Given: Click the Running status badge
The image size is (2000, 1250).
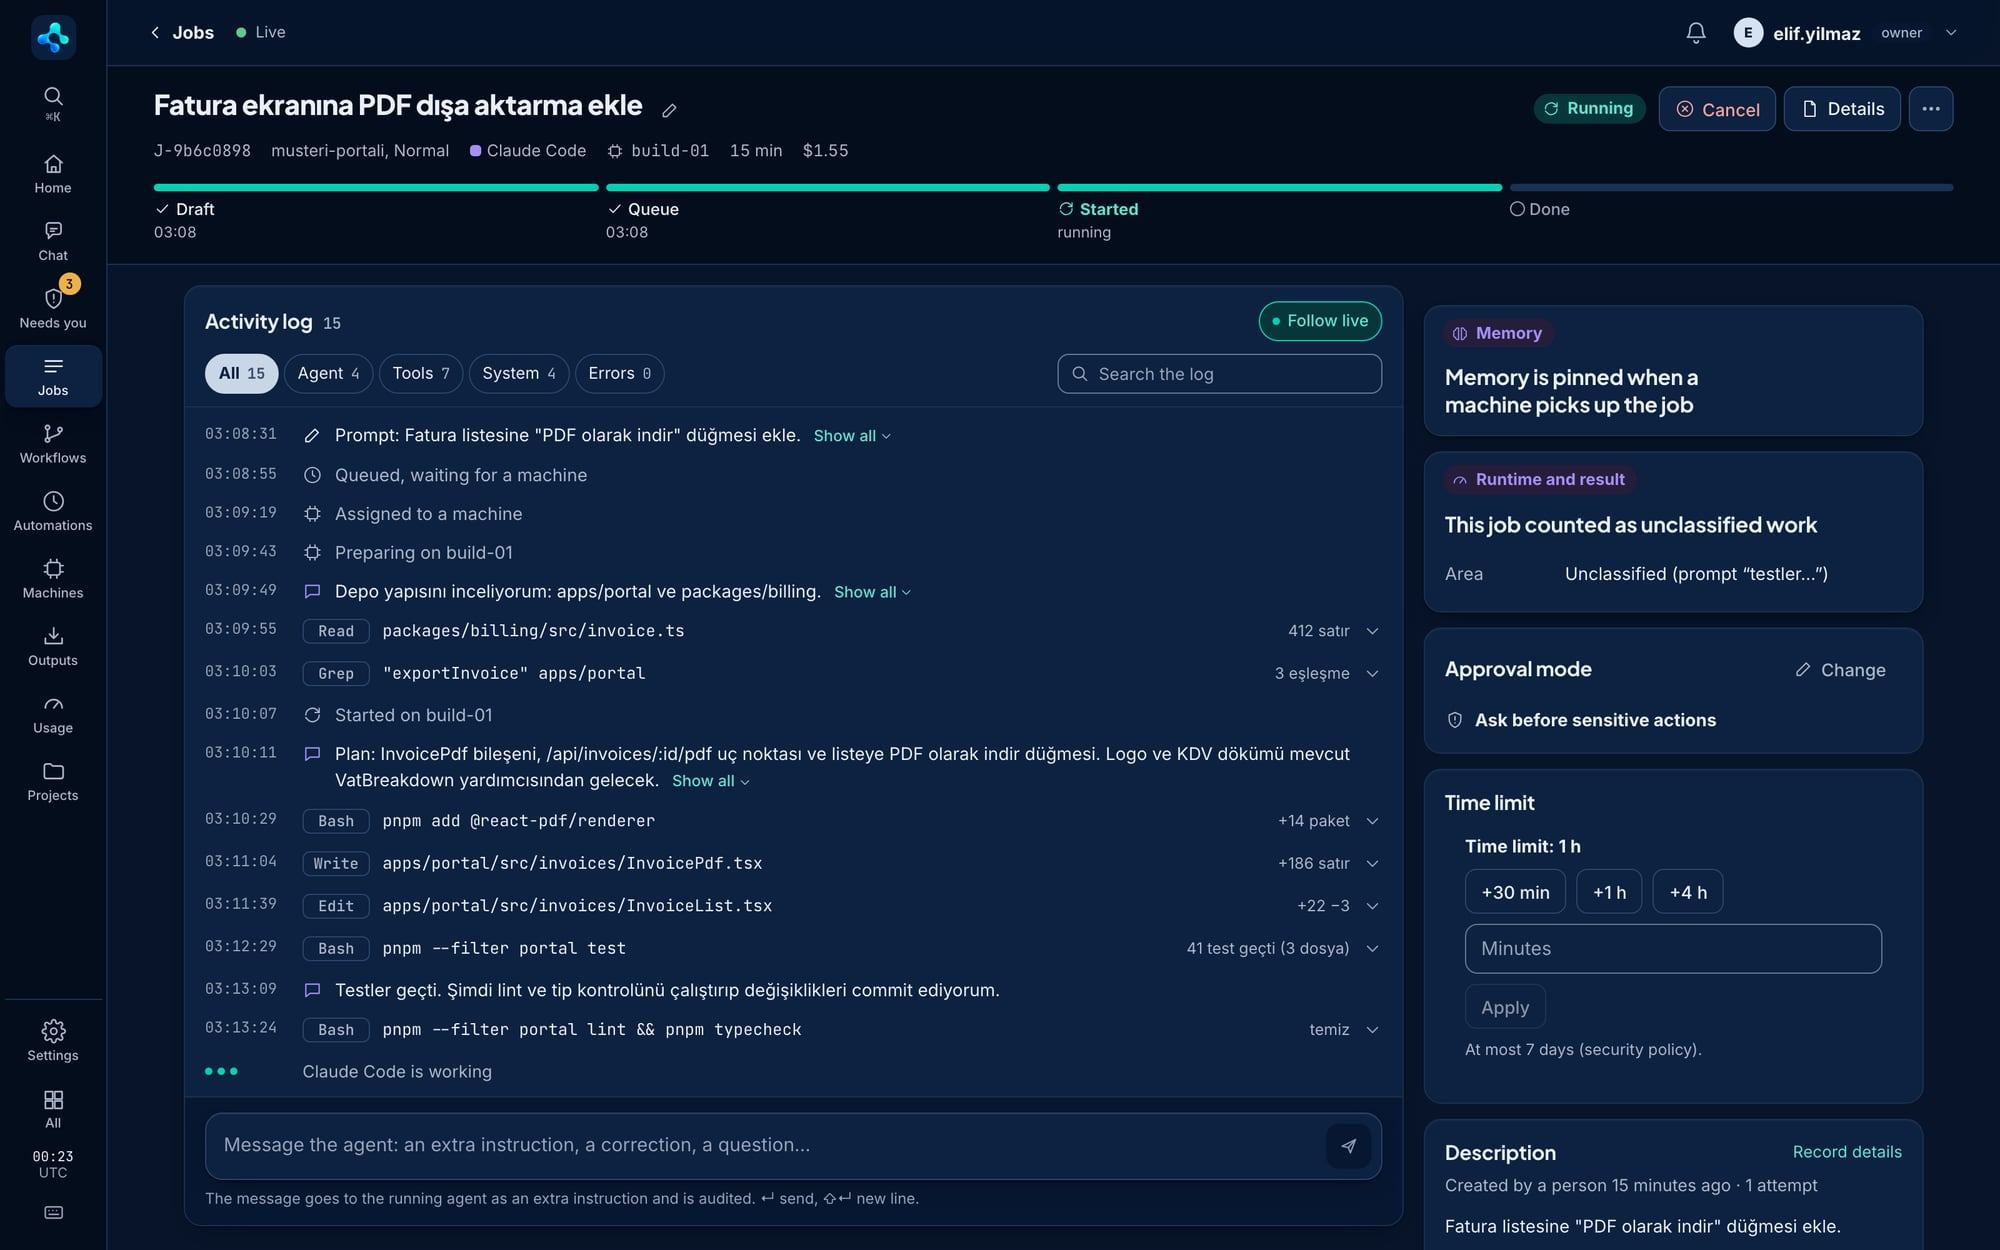Looking at the screenshot, I should [x=1589, y=109].
